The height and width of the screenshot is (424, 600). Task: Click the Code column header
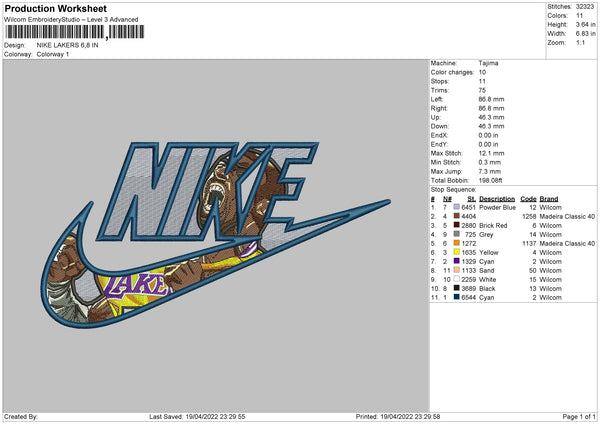tap(528, 199)
